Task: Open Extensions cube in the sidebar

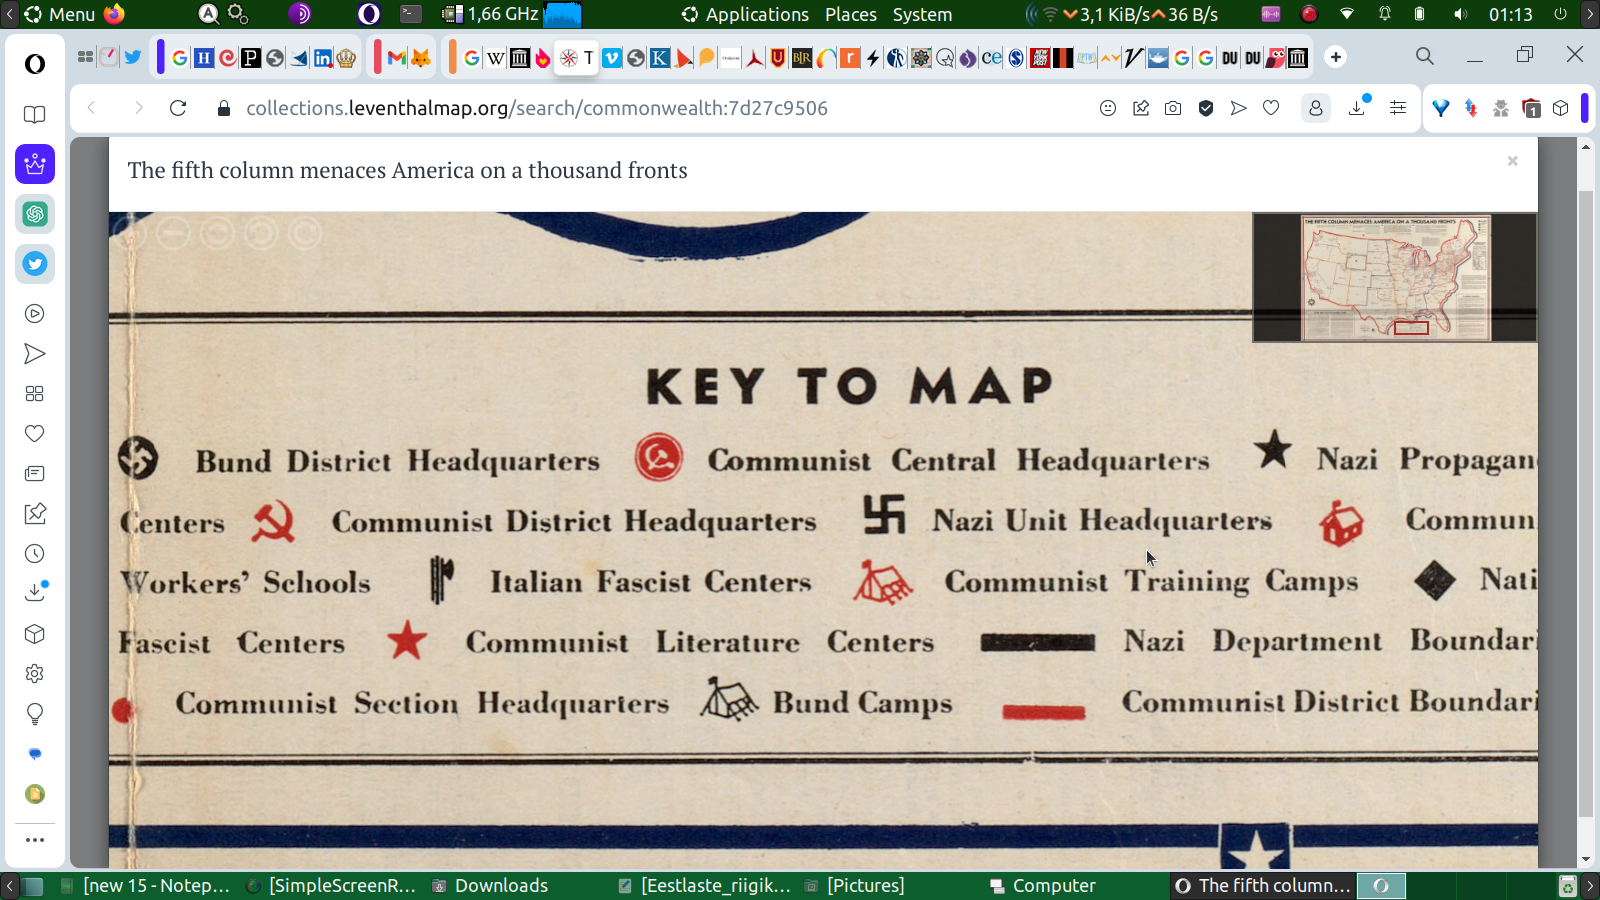Action: tap(35, 634)
